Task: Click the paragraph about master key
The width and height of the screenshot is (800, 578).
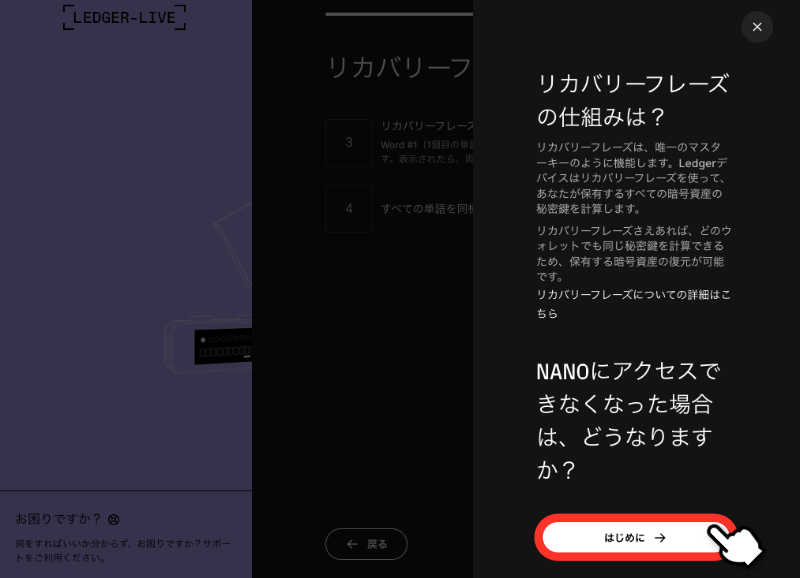Action: pos(632,178)
